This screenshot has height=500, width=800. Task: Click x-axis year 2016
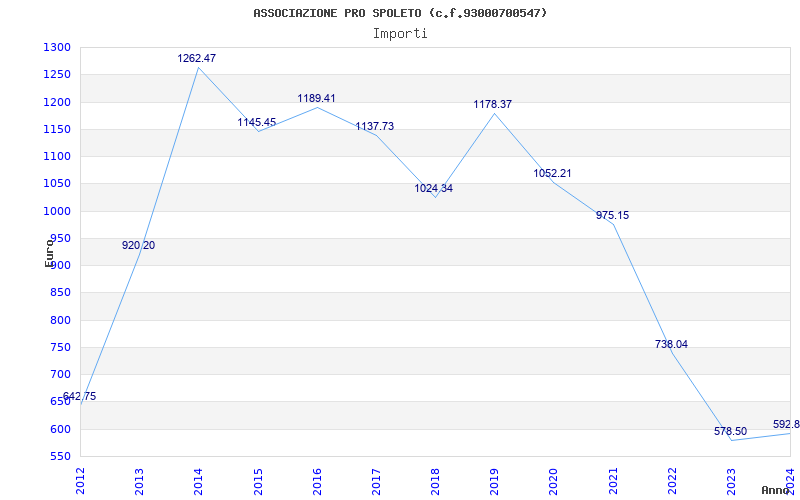[x=317, y=481]
